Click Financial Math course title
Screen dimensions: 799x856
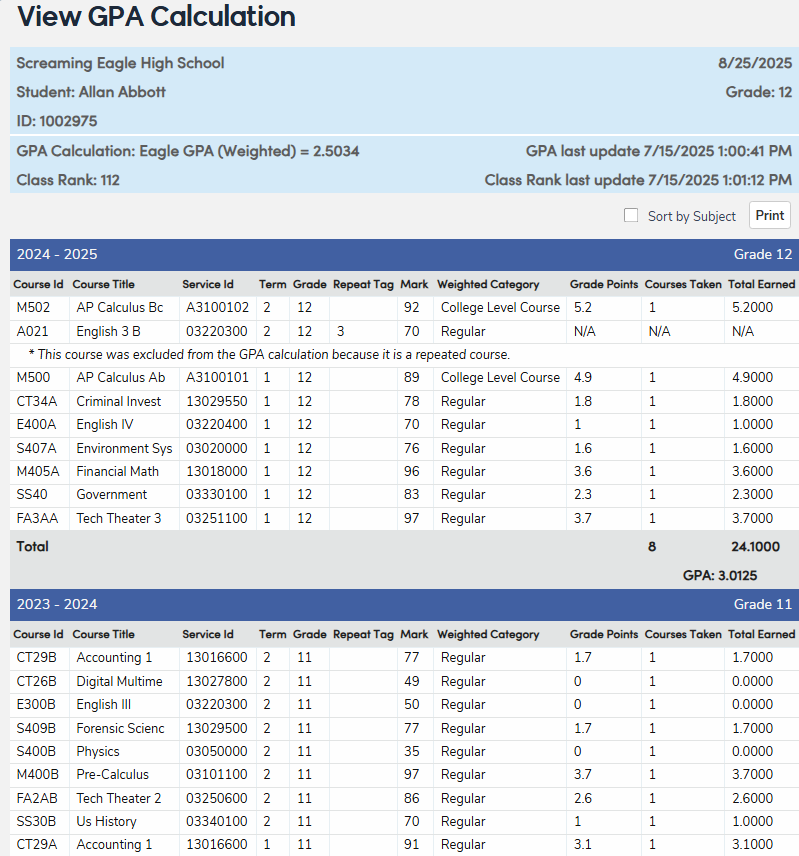pyautogui.click(x=117, y=471)
